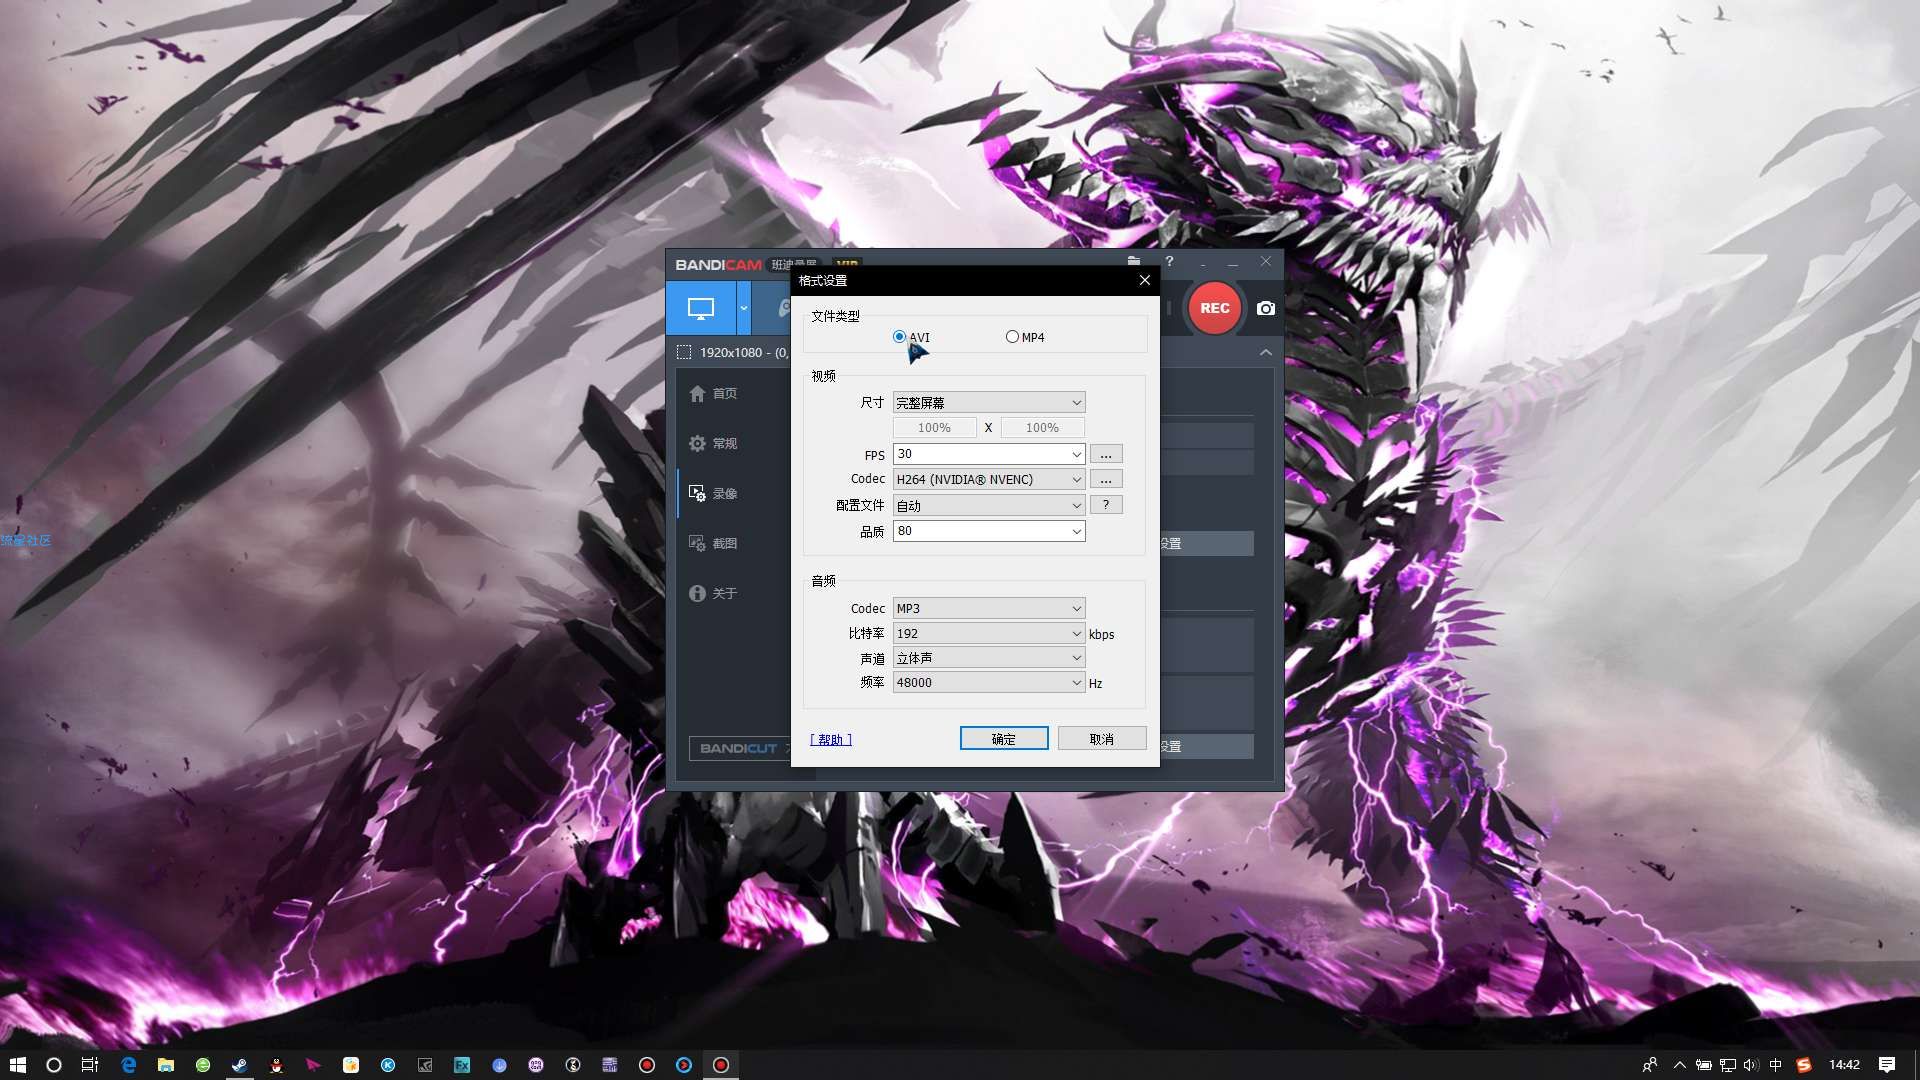Show hidden system tray icons
The image size is (1920, 1080).
[x=1680, y=1065]
